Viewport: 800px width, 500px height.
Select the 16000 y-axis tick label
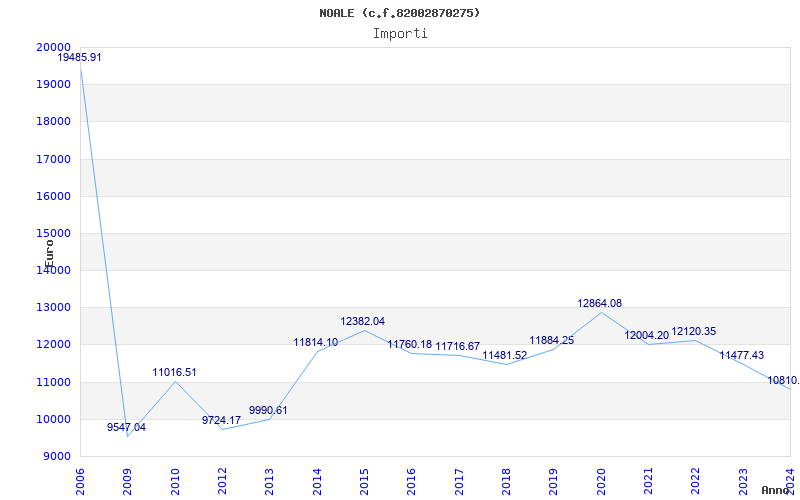tap(54, 196)
